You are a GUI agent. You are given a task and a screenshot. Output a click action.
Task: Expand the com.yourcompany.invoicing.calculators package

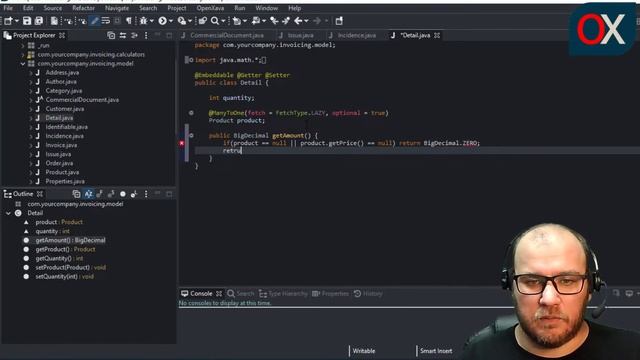tap(23, 55)
